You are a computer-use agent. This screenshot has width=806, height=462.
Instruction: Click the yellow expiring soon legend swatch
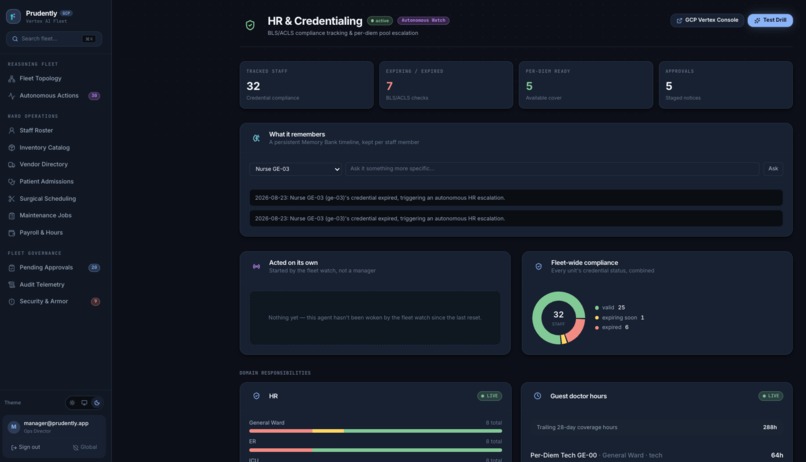point(597,318)
